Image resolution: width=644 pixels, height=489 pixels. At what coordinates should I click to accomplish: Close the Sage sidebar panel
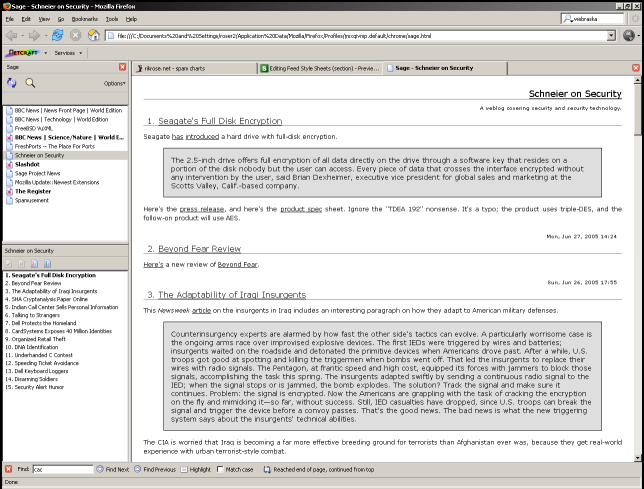tap(122, 67)
